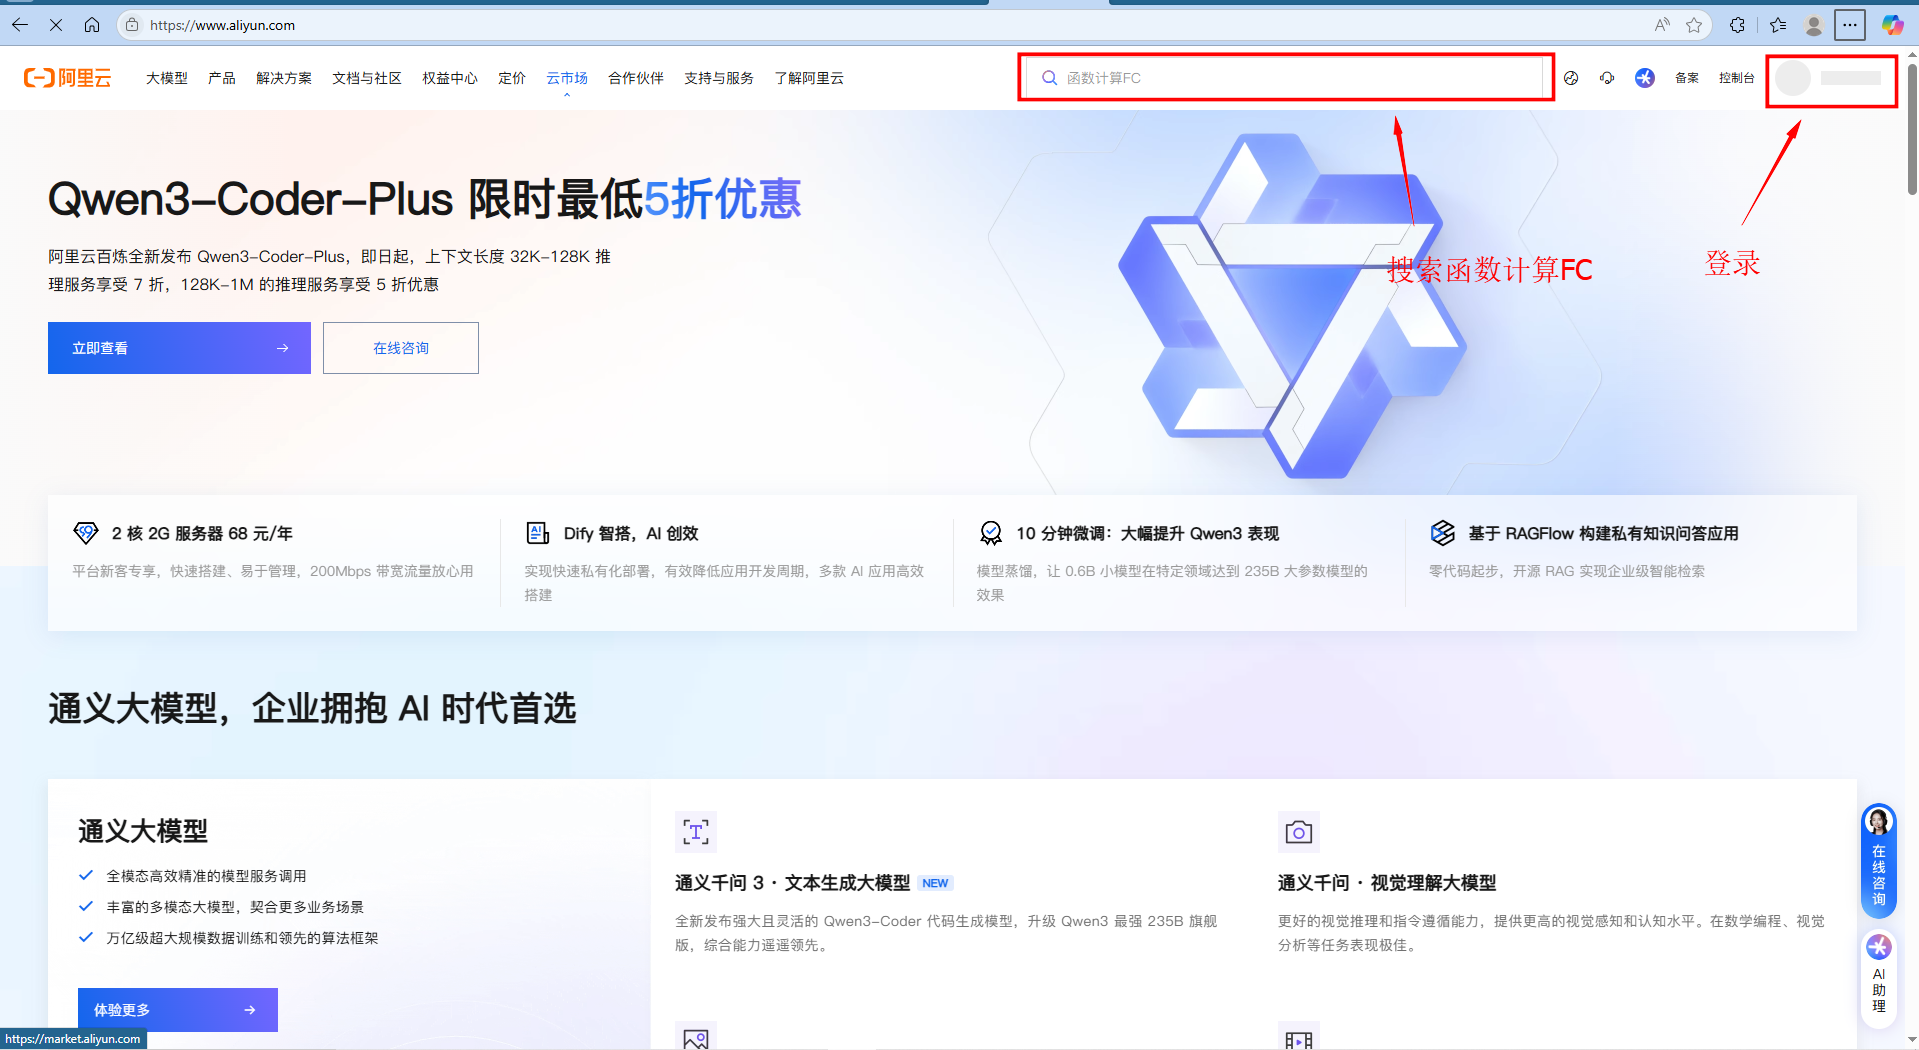Click the diamond icon for 2核2G server
The height and width of the screenshot is (1050, 1919).
pyautogui.click(x=86, y=533)
